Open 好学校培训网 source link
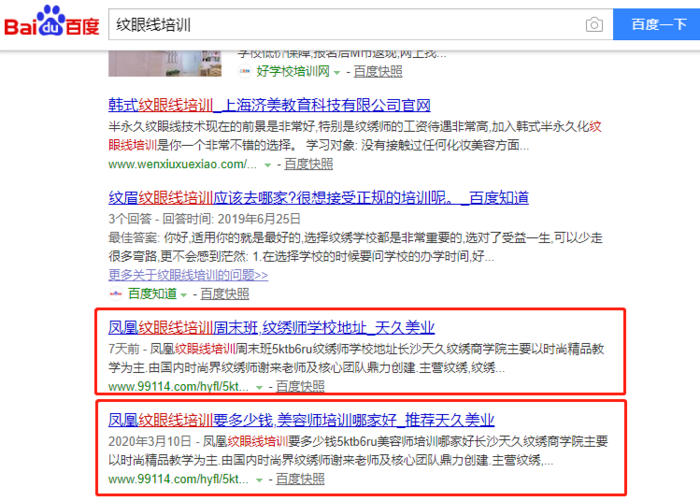This screenshot has width=700, height=501. [292, 71]
